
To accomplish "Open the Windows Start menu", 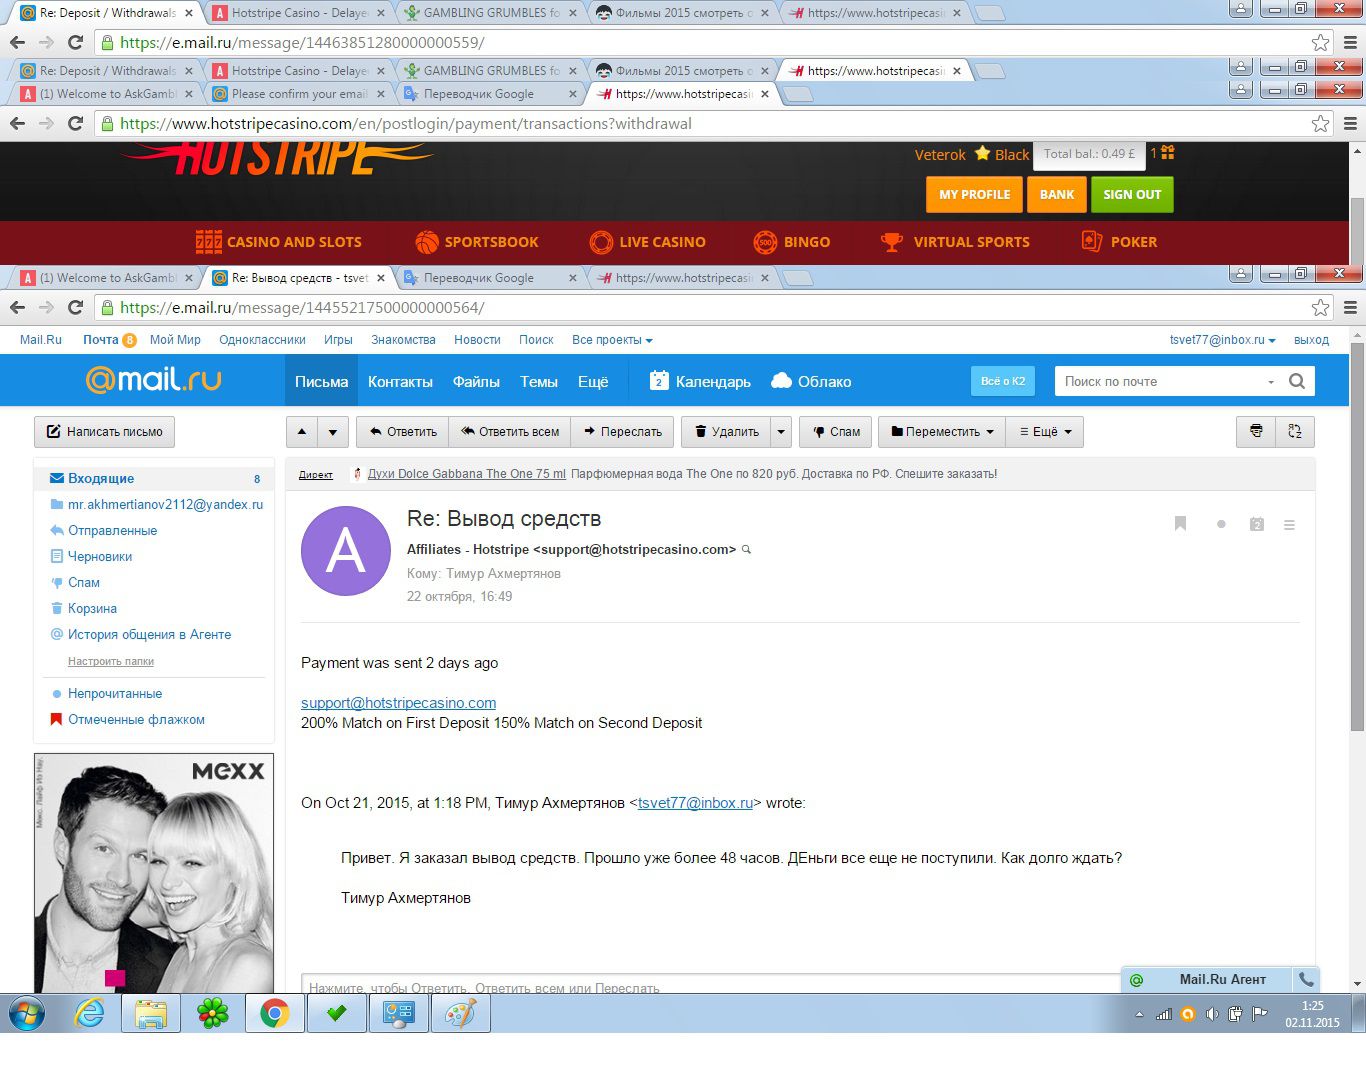I will coord(27,1014).
